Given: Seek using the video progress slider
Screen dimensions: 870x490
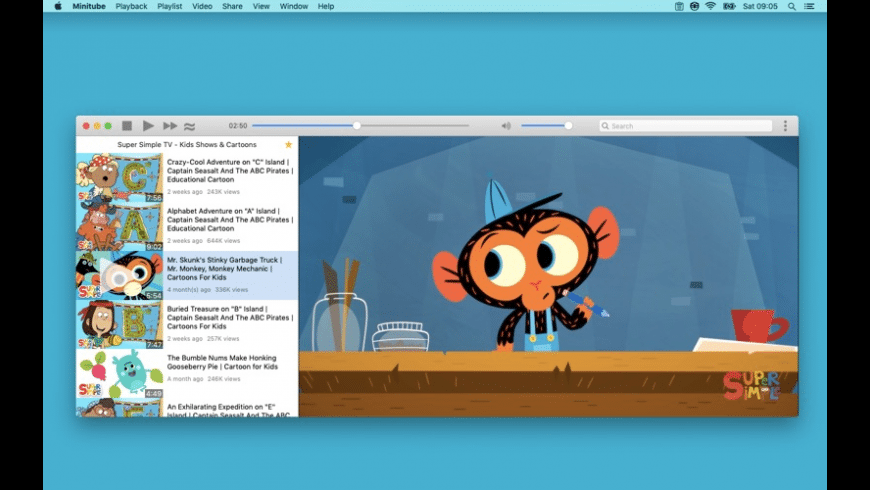Looking at the screenshot, I should click(360, 125).
